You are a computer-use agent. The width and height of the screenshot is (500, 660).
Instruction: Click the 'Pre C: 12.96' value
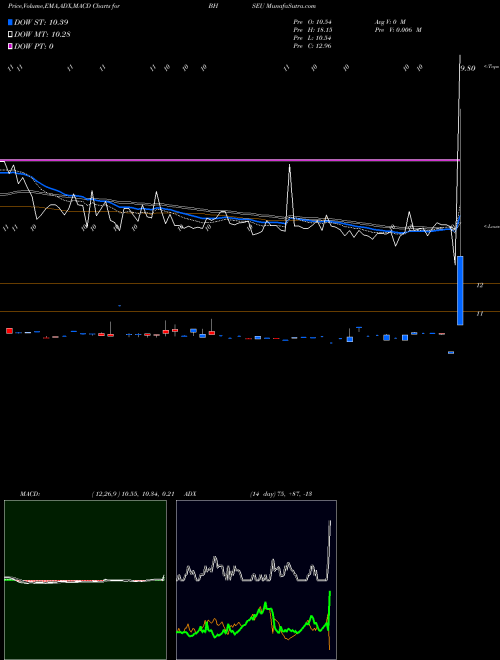pos(312,46)
